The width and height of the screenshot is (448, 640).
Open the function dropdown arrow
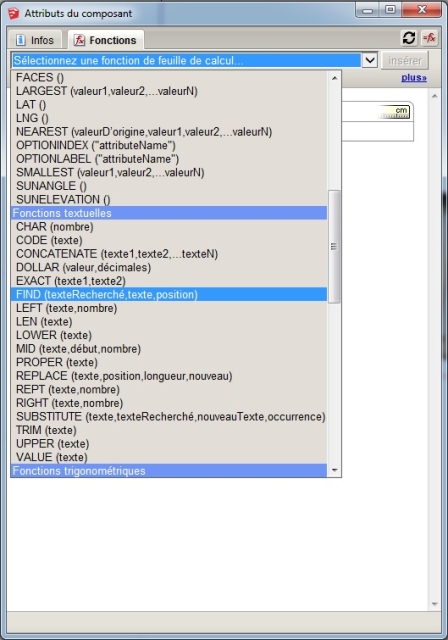pyautogui.click(x=370, y=60)
